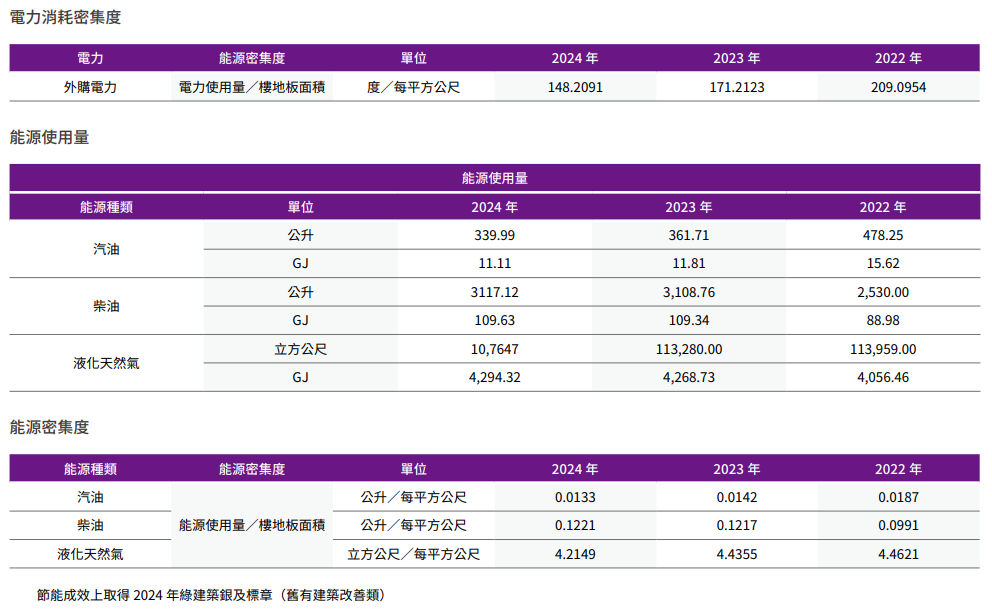
Task: Click the 2022 年 header in density table
Action: tap(898, 469)
